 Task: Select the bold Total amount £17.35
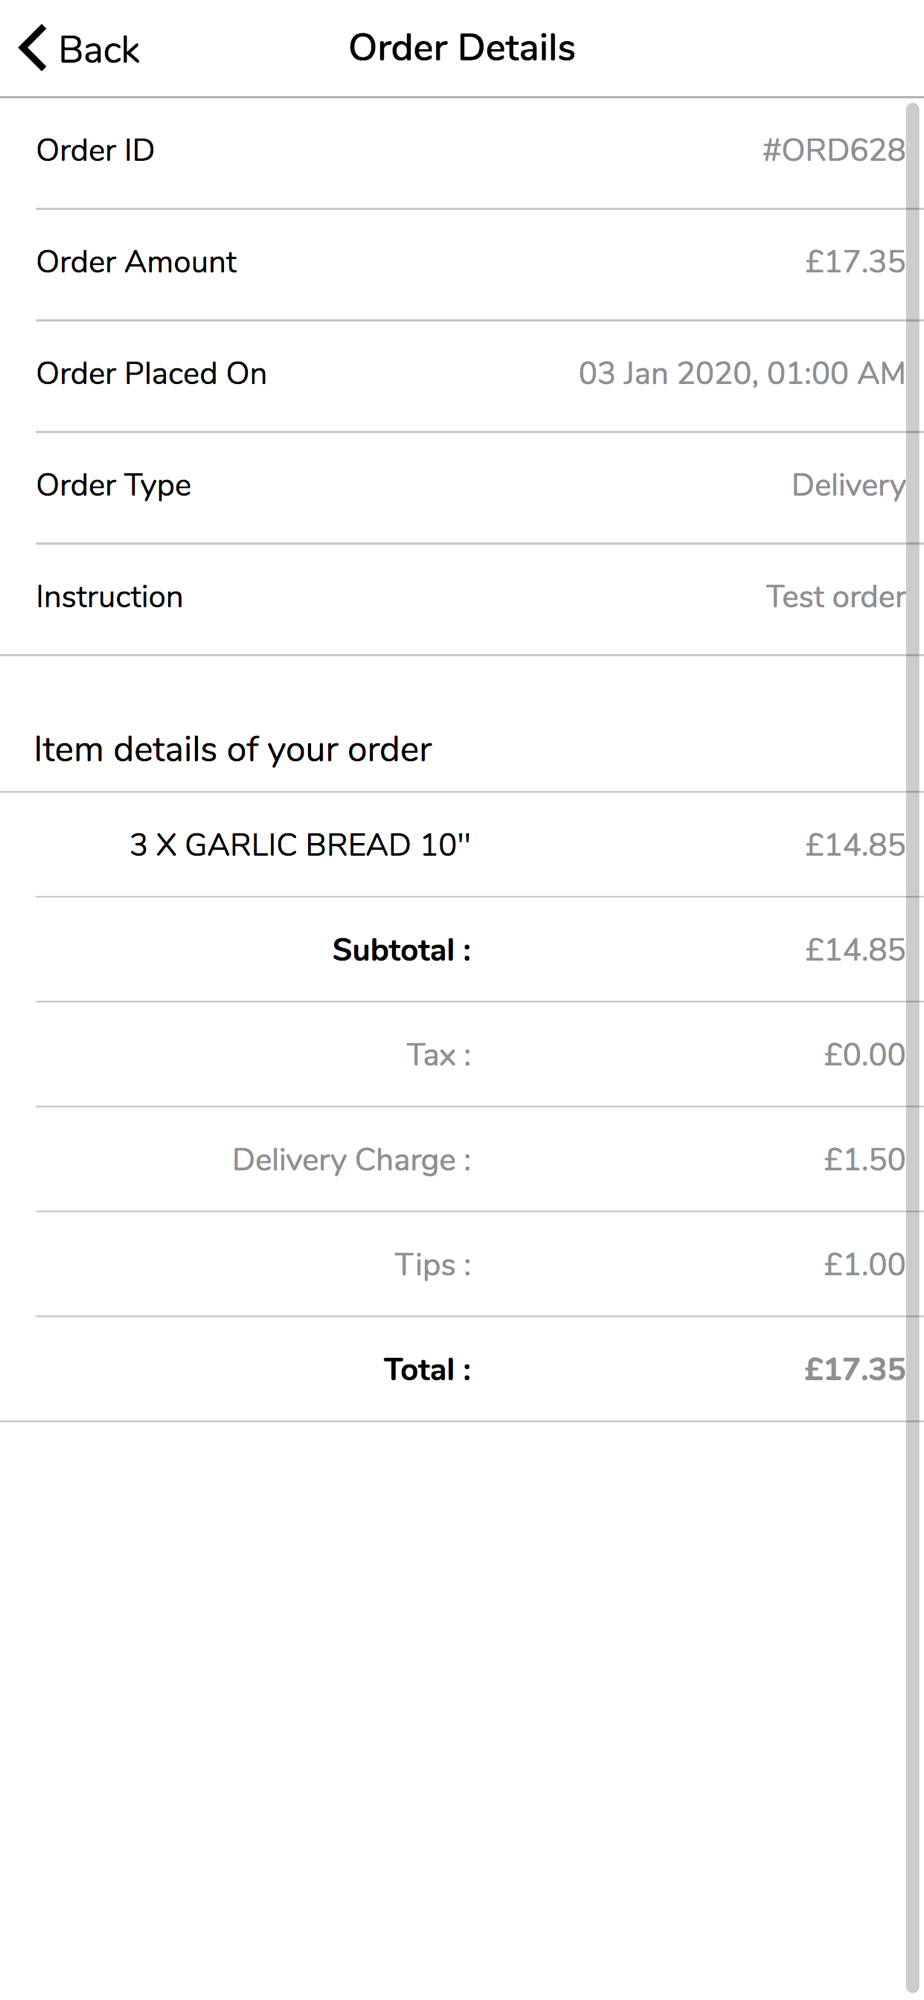pos(855,1370)
